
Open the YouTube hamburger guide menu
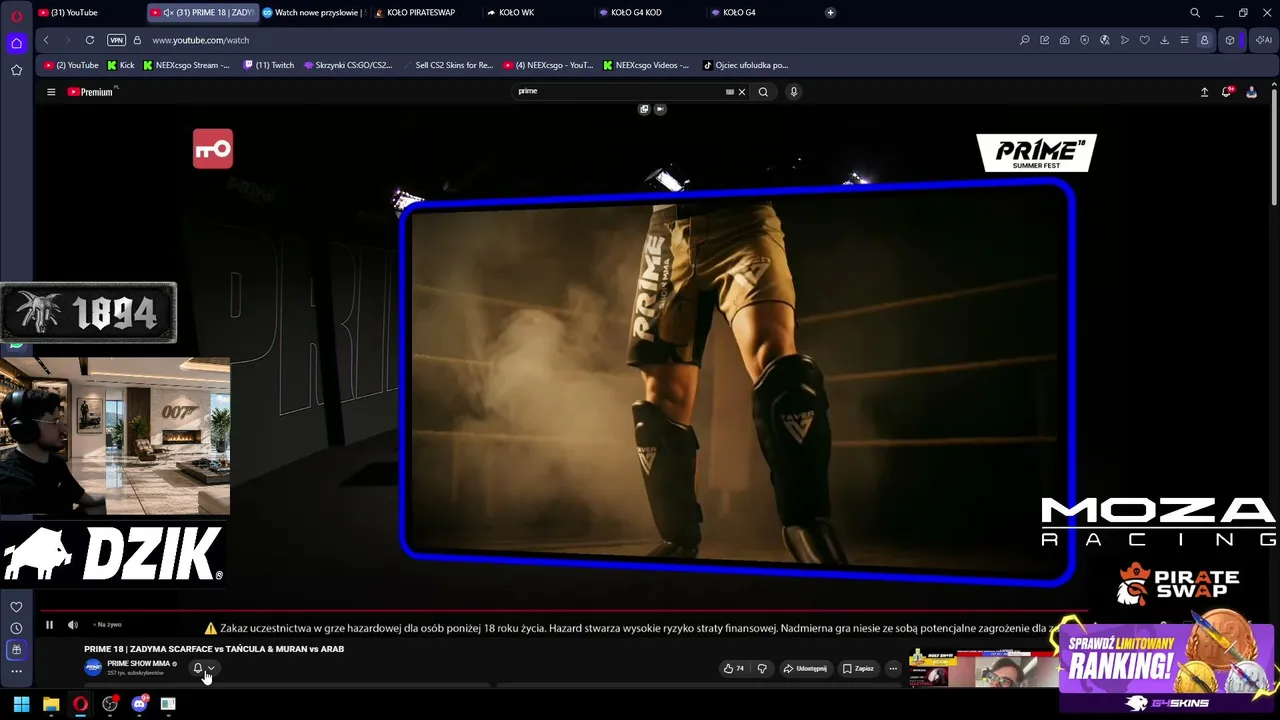pos(51,92)
